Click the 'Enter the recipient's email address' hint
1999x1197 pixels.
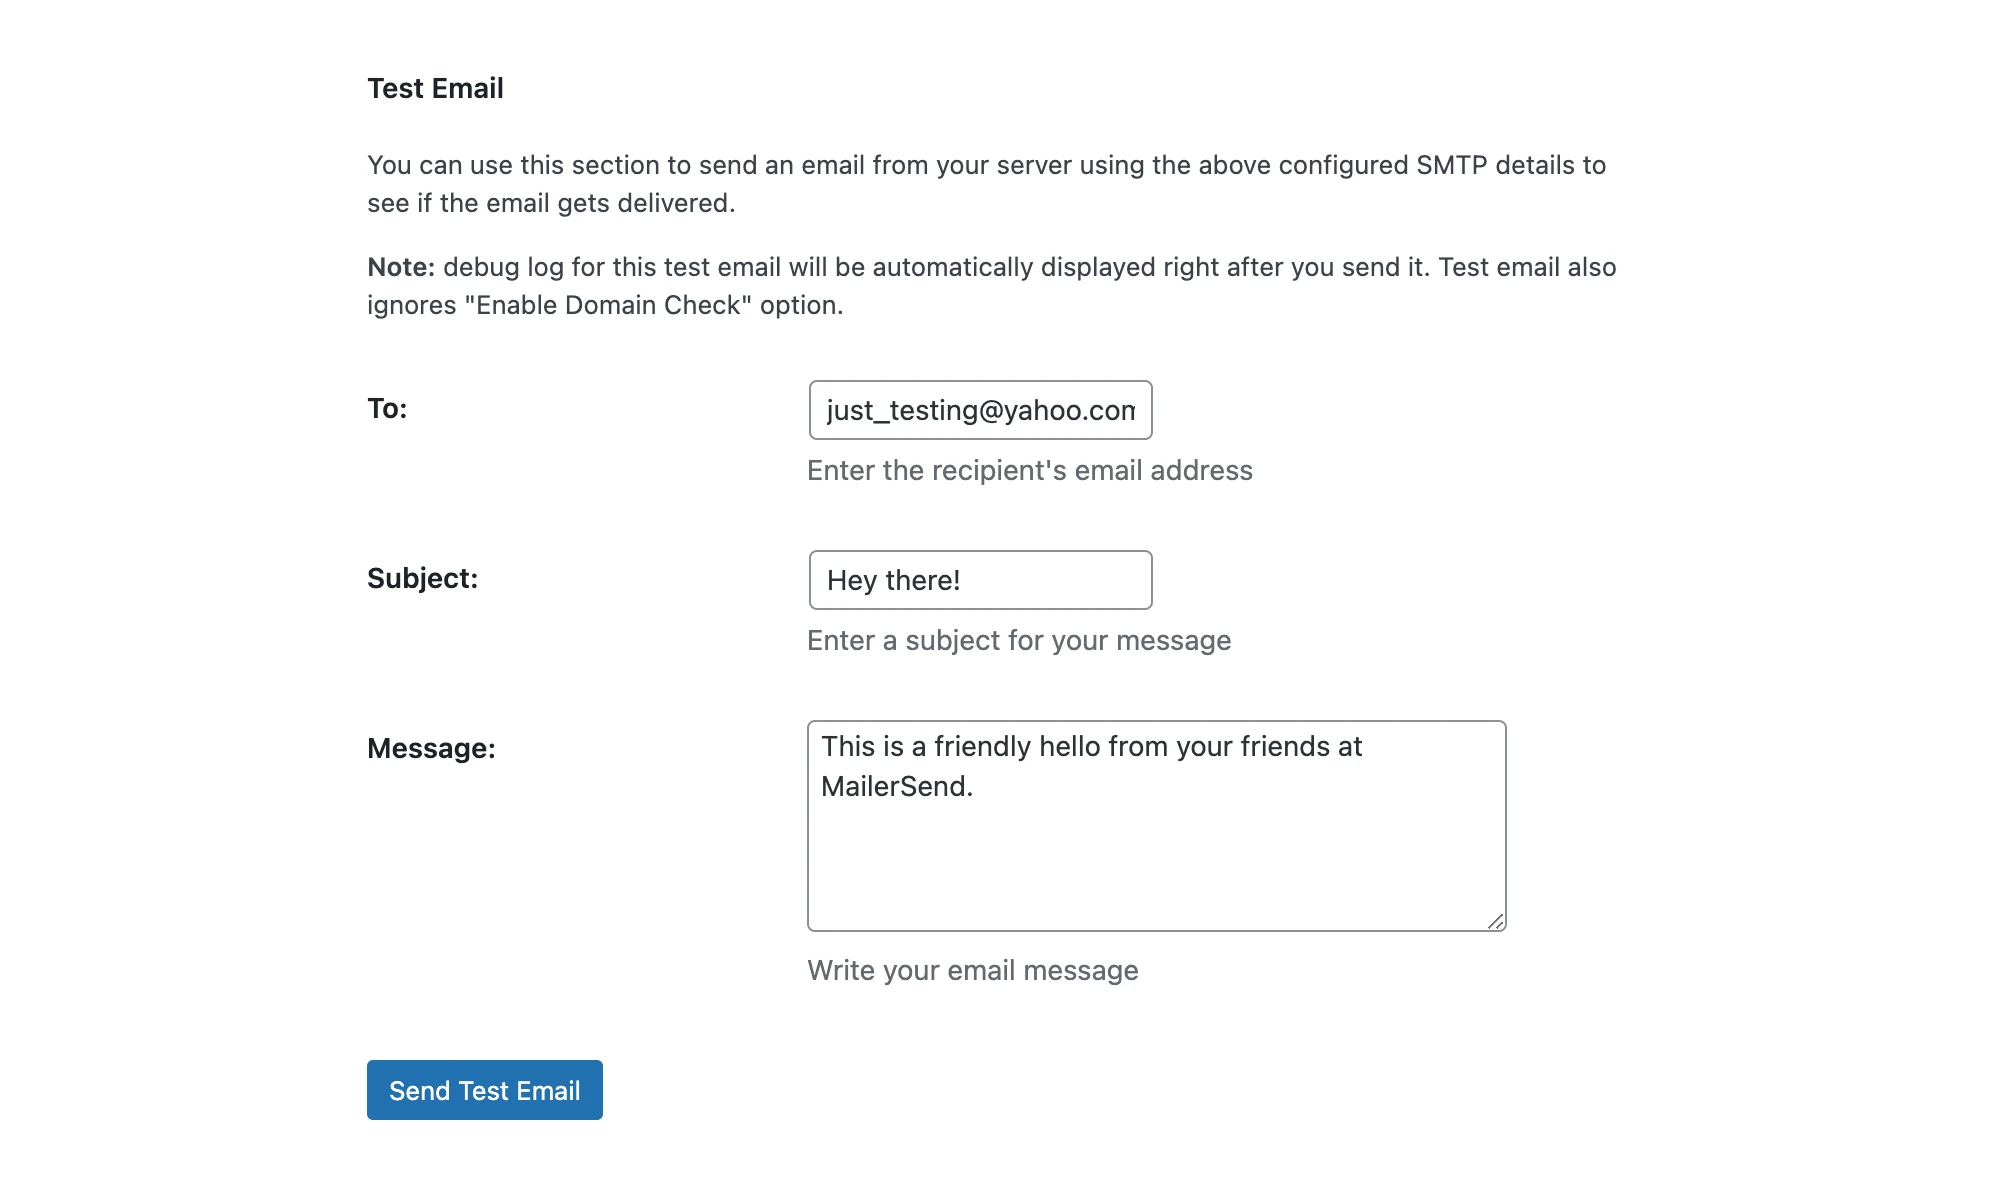(x=1029, y=470)
